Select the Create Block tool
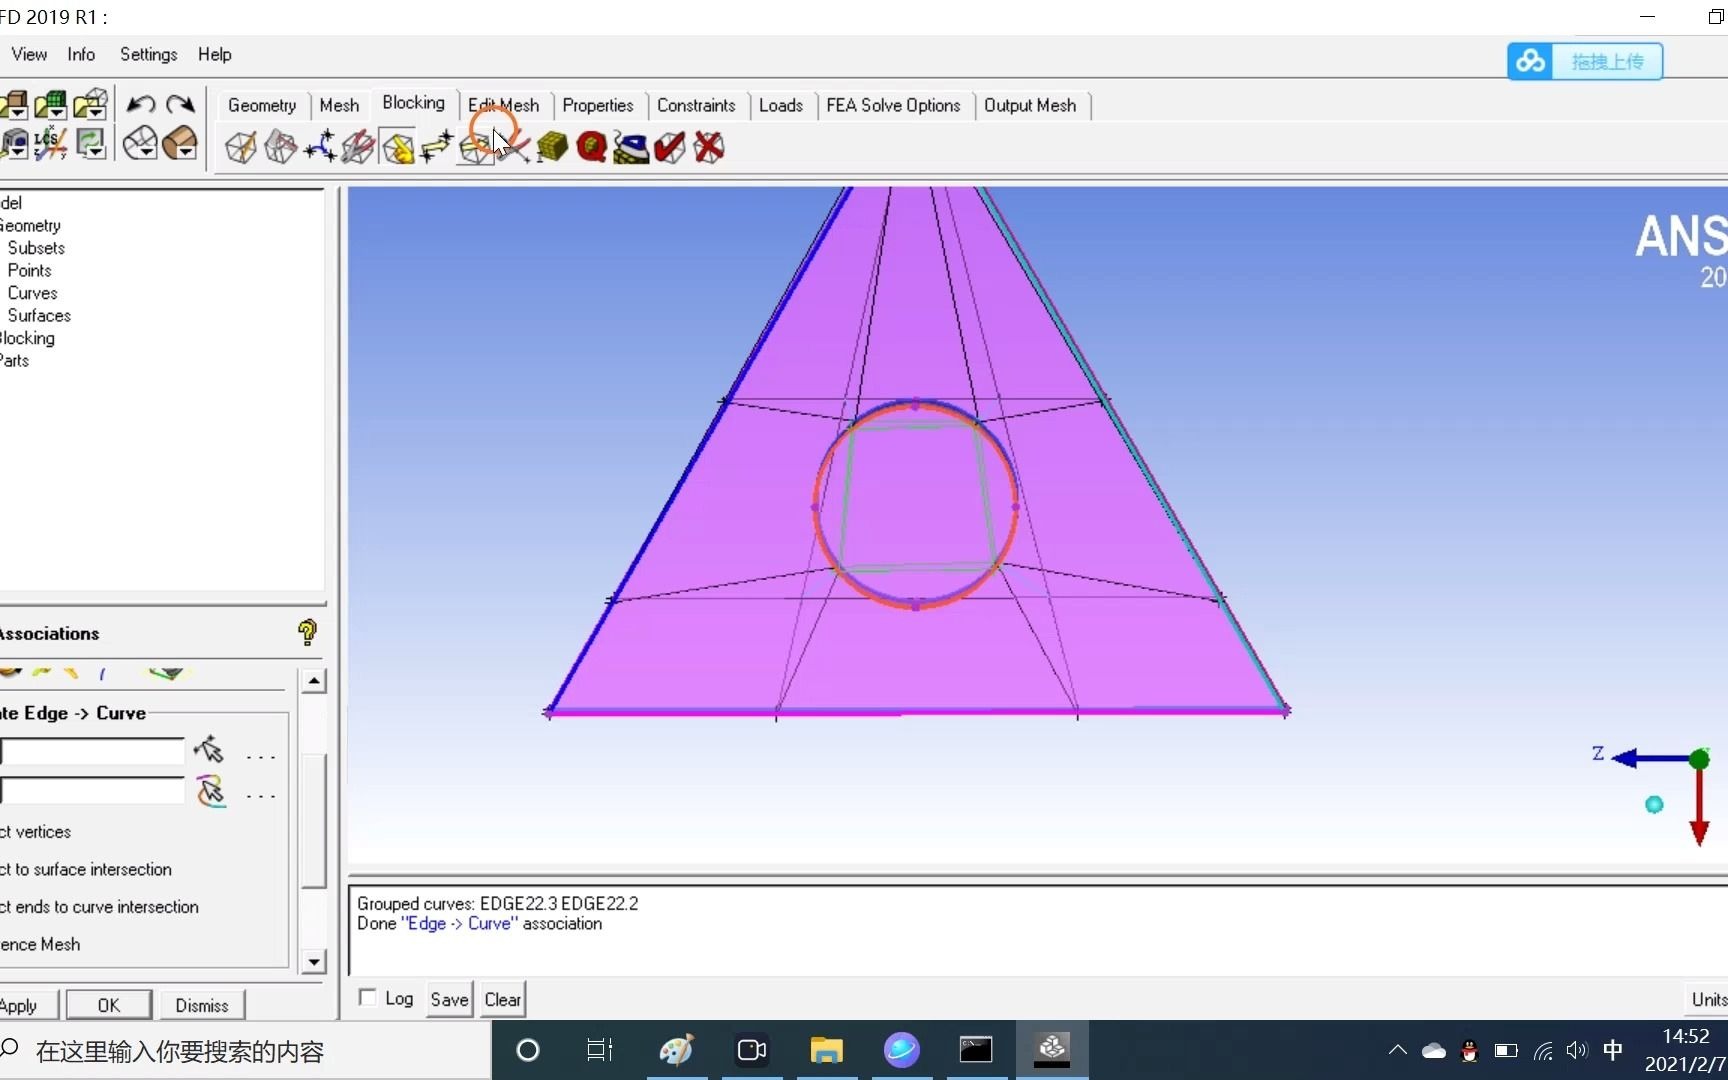The width and height of the screenshot is (1728, 1080). coord(241,147)
